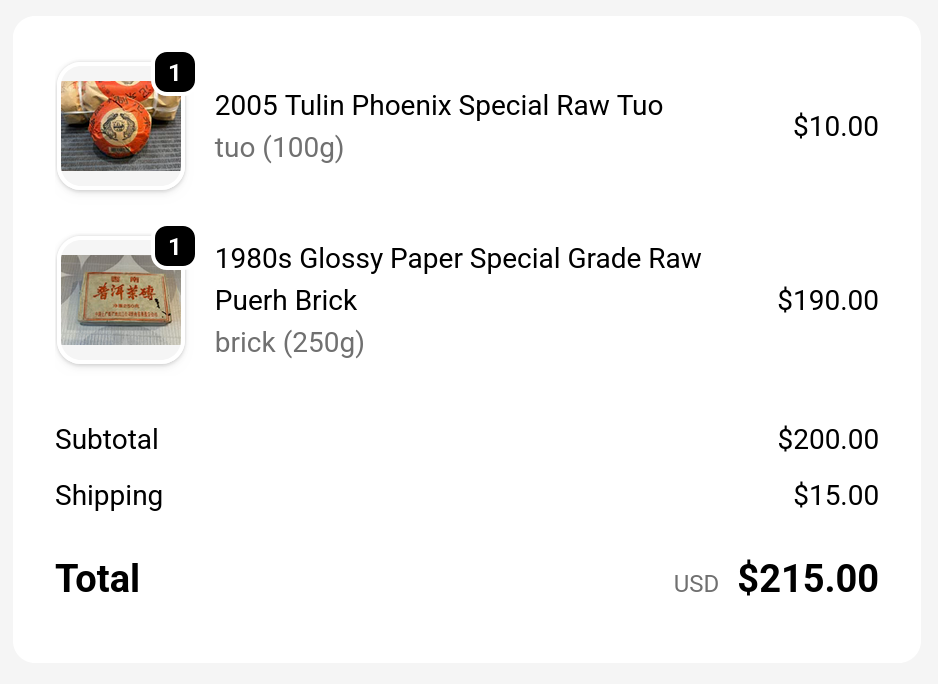
Task: Click the Subtotal label
Action: tap(107, 440)
